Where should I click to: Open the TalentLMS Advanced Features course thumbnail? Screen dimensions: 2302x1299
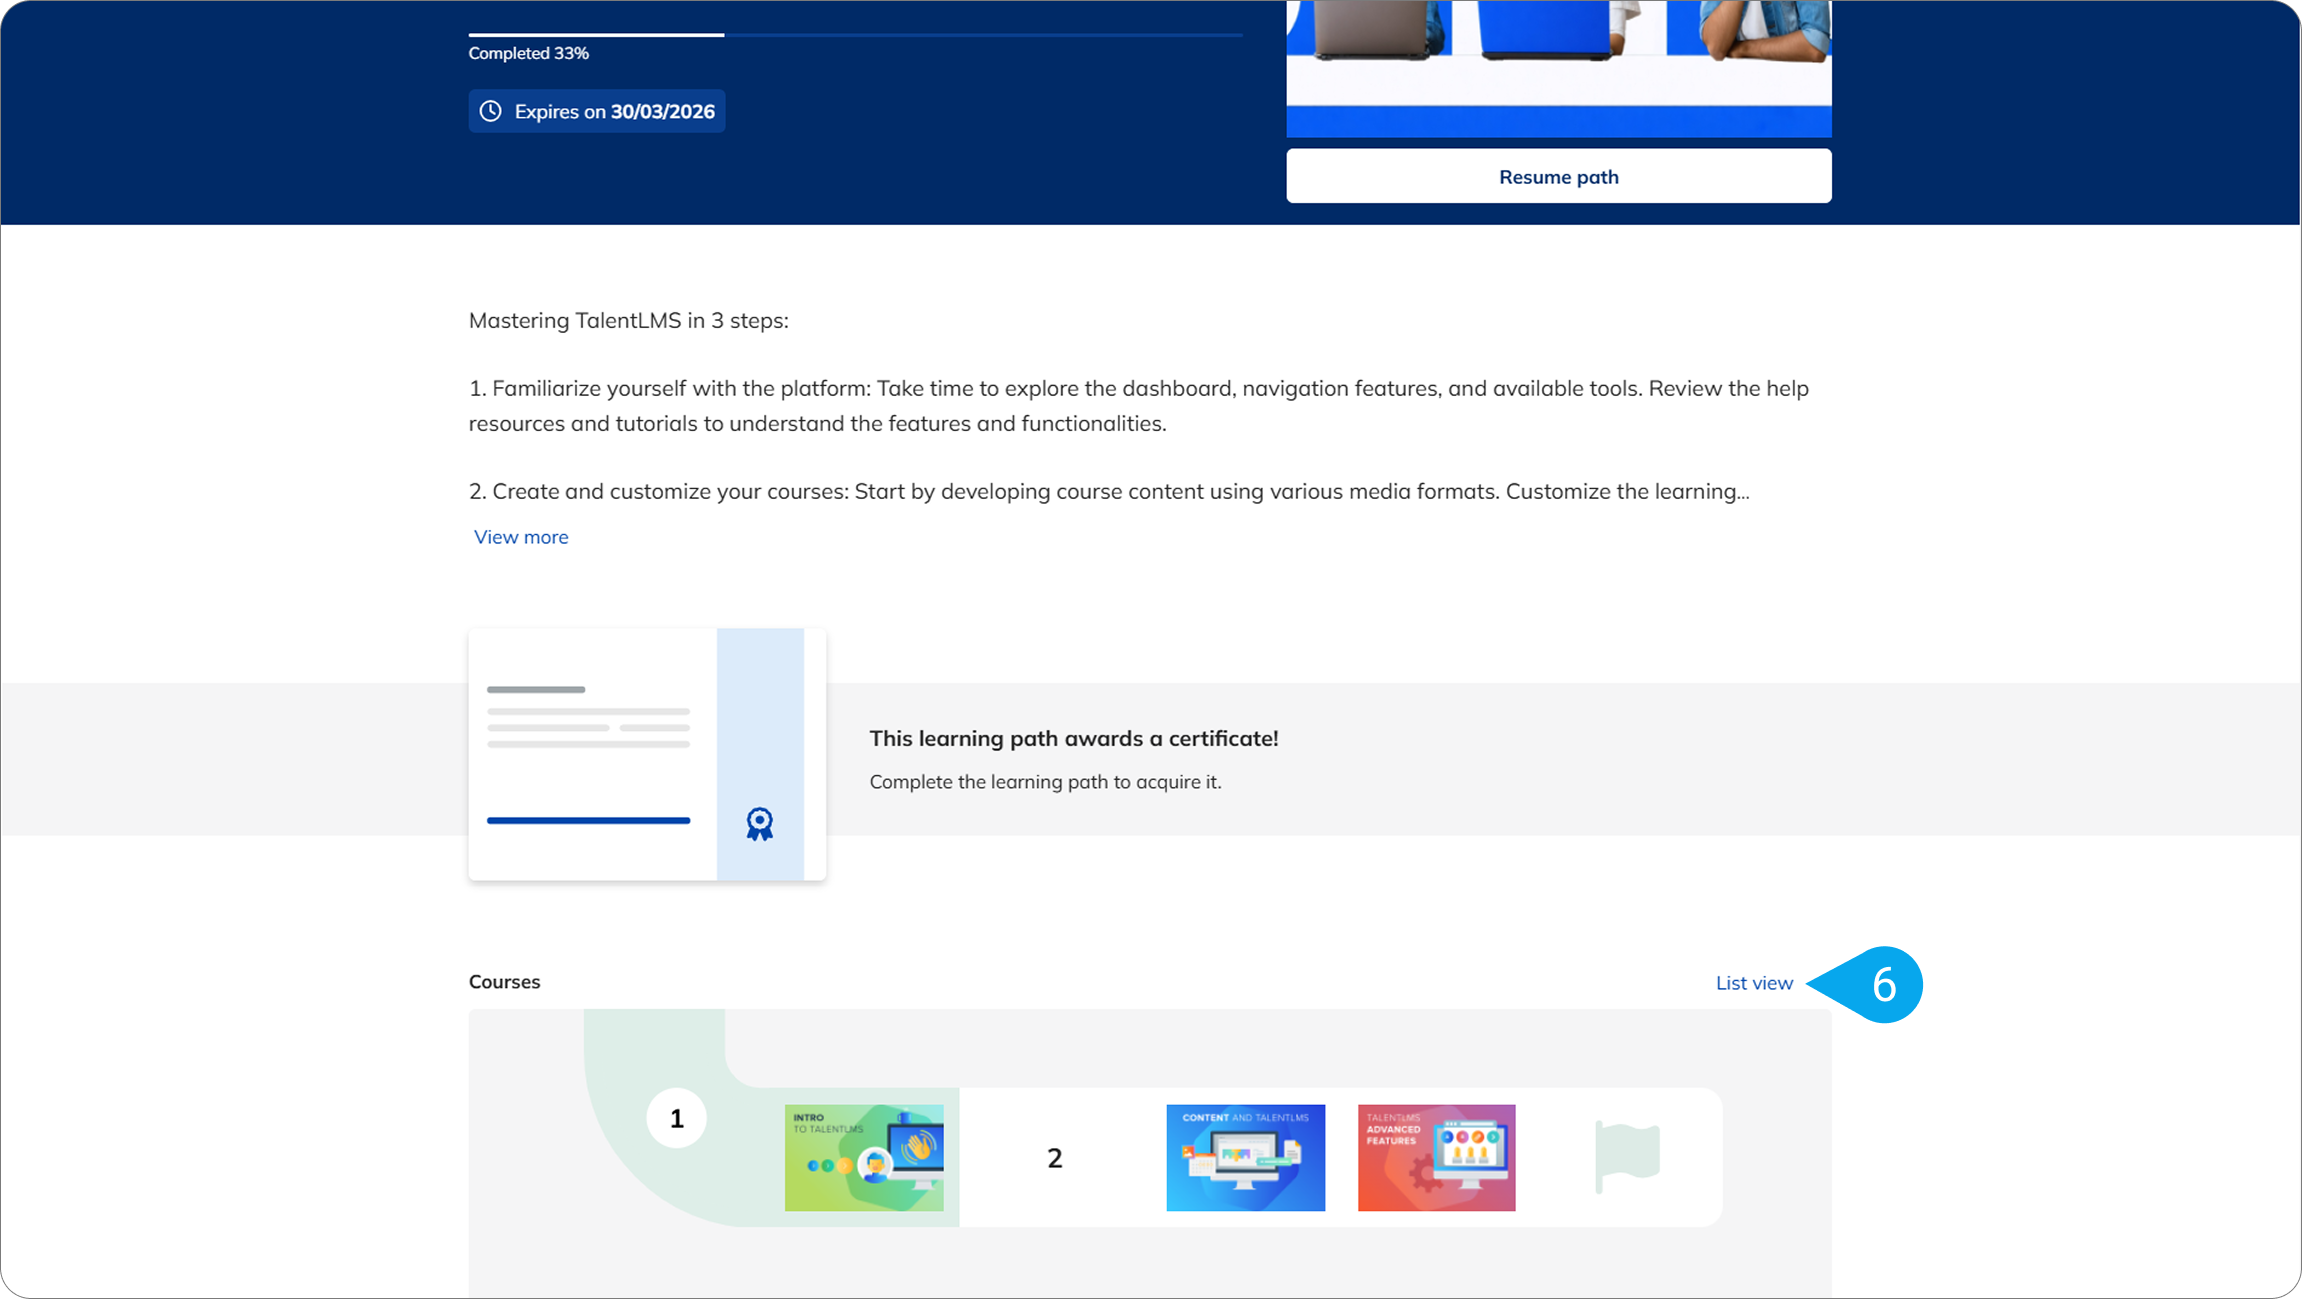pos(1436,1157)
